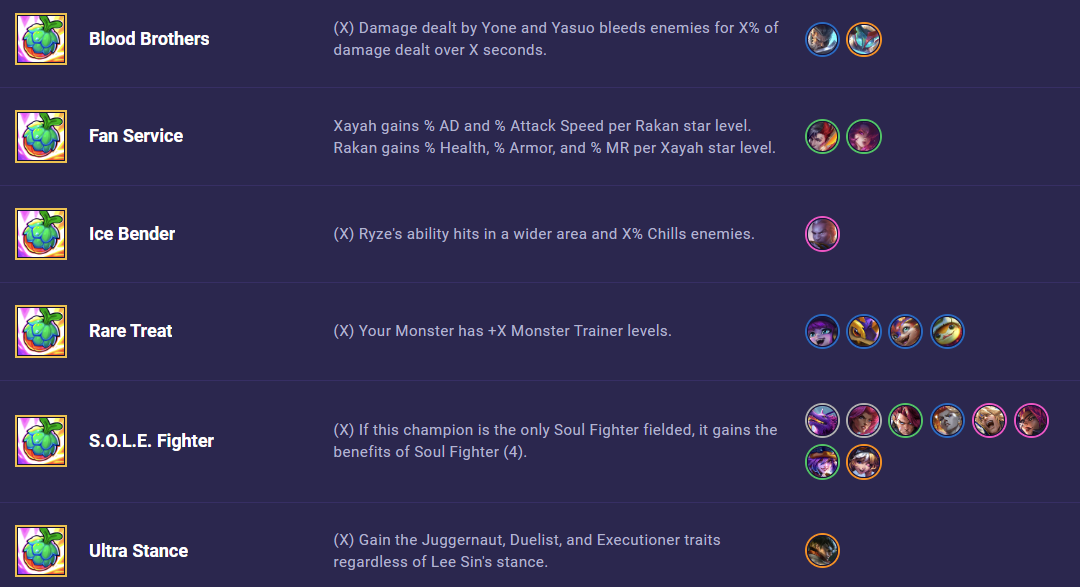
Task: Click the Blood Brothers power-up fruit icon
Action: click(x=41, y=39)
